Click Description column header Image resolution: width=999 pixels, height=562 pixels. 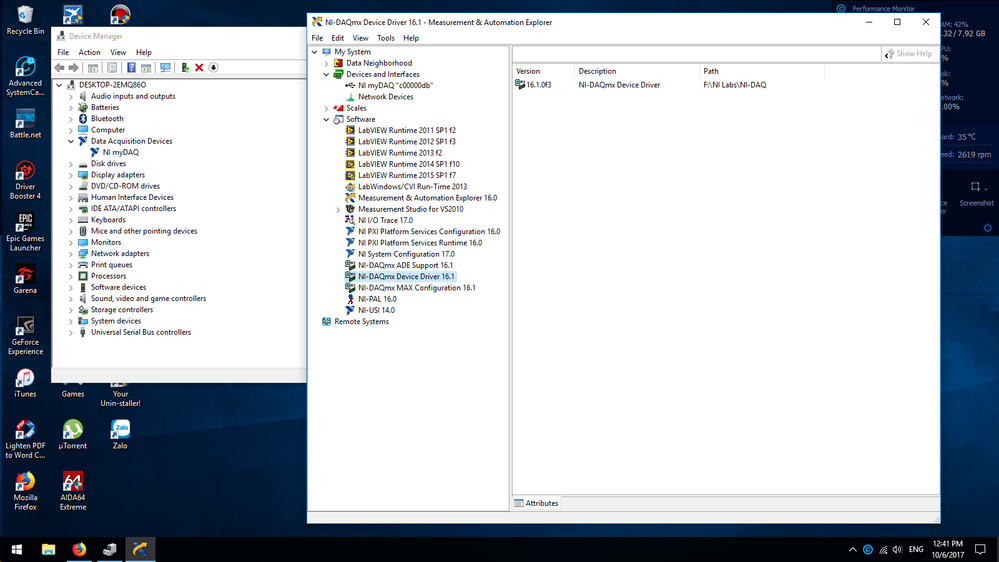(x=637, y=71)
